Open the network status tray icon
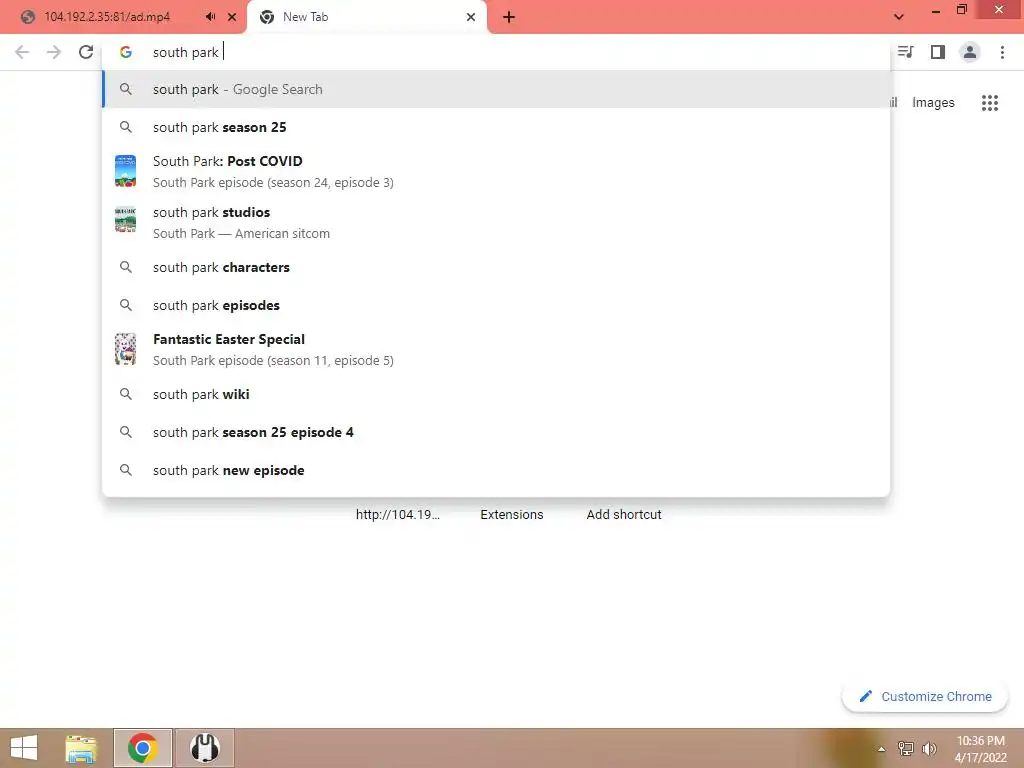 pos(905,748)
